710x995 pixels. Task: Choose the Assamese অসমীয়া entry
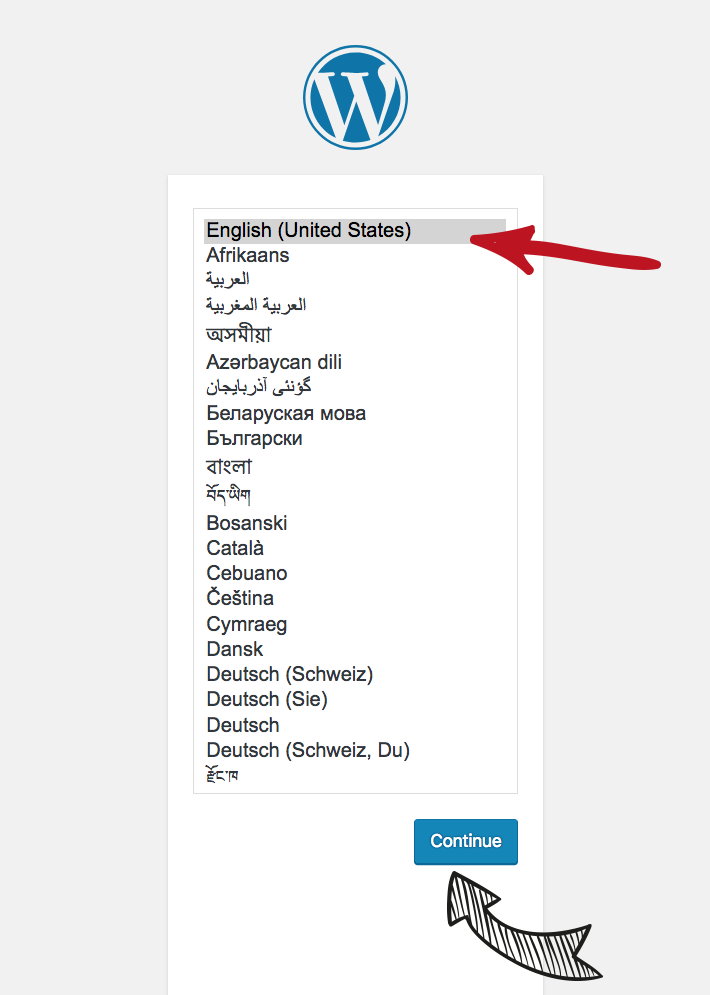click(239, 334)
